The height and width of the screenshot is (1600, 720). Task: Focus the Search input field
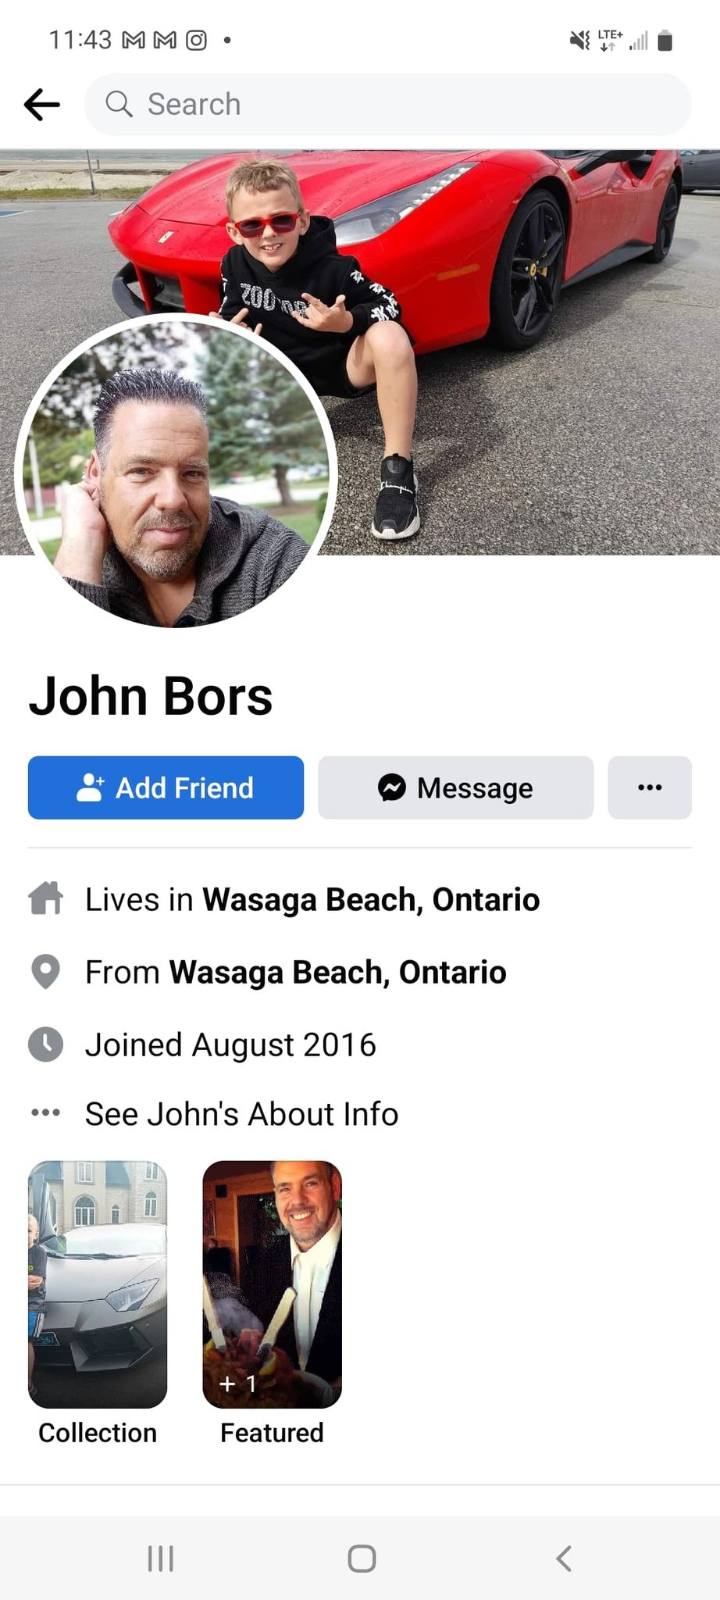[388, 104]
